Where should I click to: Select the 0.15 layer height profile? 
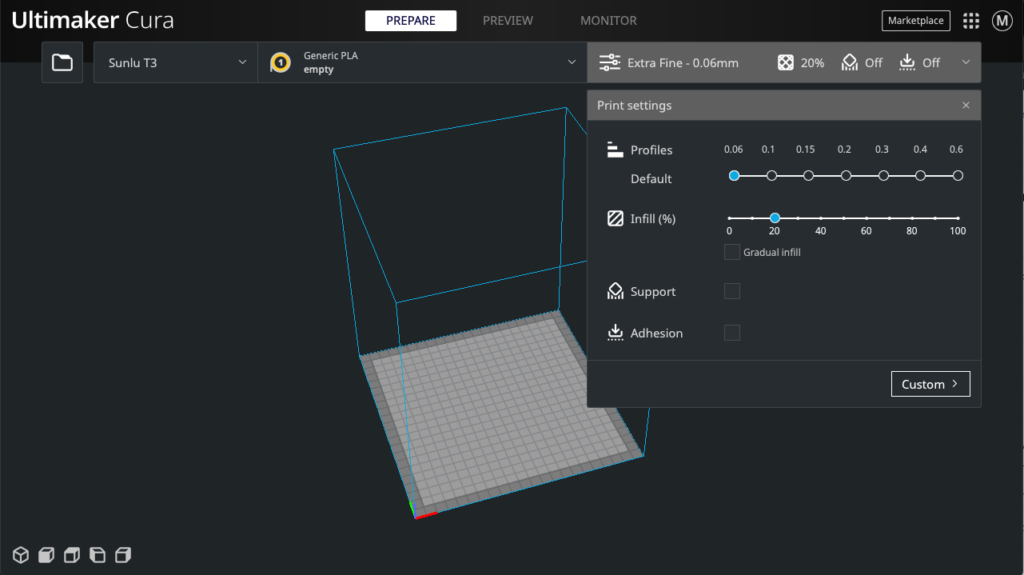[808, 176]
